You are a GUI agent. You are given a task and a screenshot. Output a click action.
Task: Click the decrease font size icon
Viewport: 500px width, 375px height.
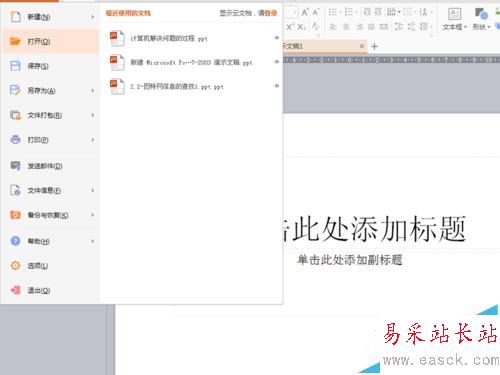[316, 13]
